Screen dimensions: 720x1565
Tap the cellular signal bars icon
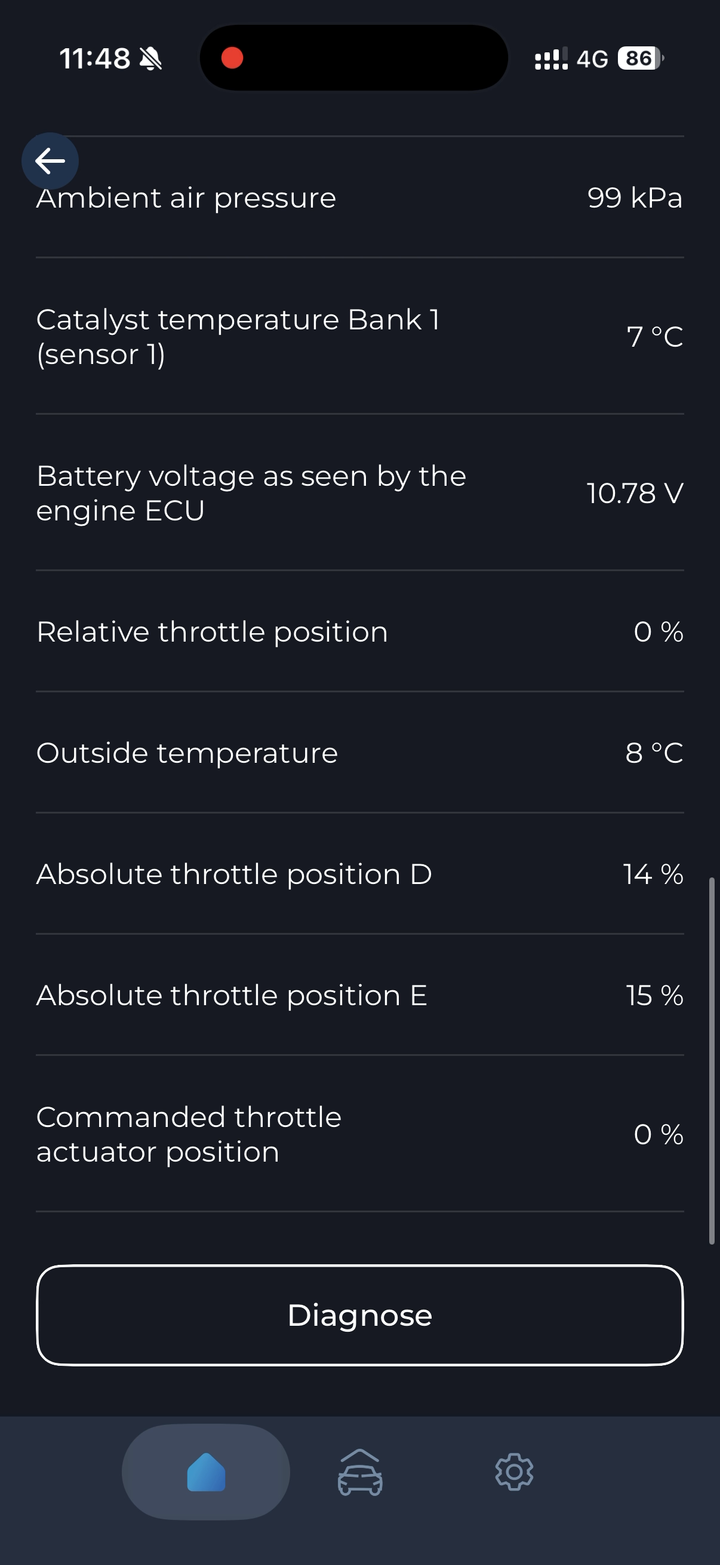tap(551, 59)
